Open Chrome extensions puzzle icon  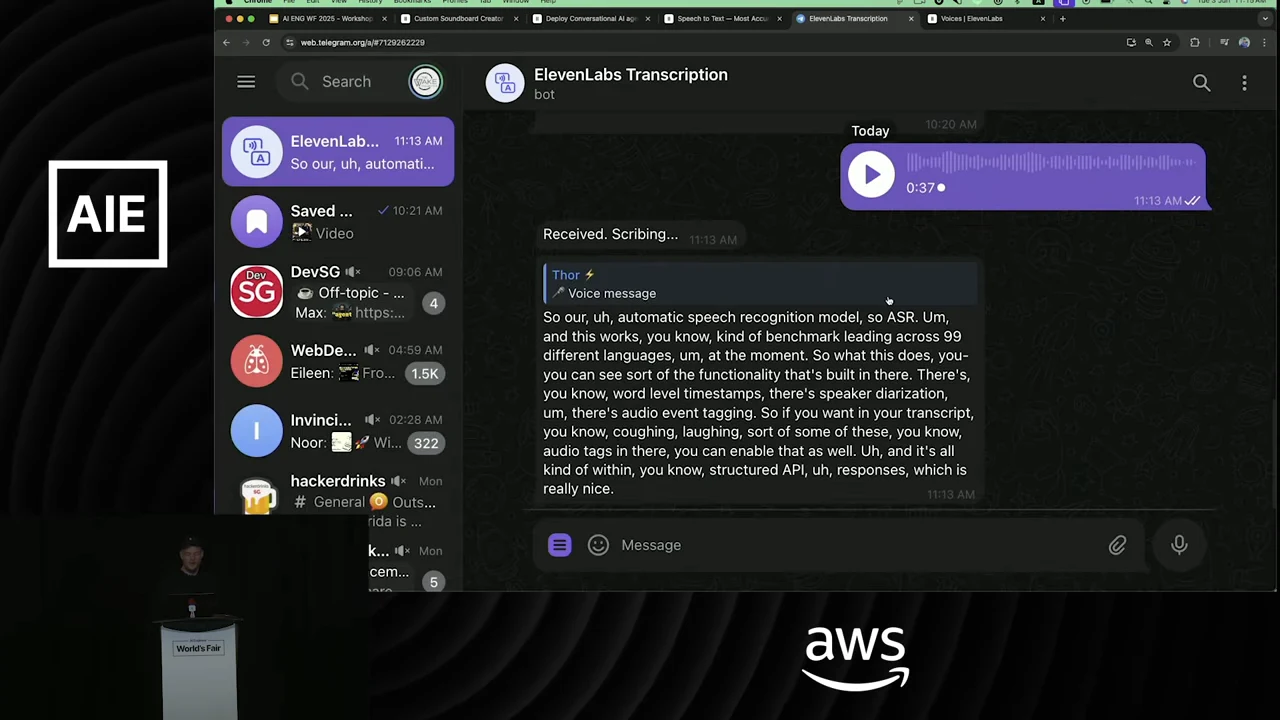click(x=1194, y=42)
